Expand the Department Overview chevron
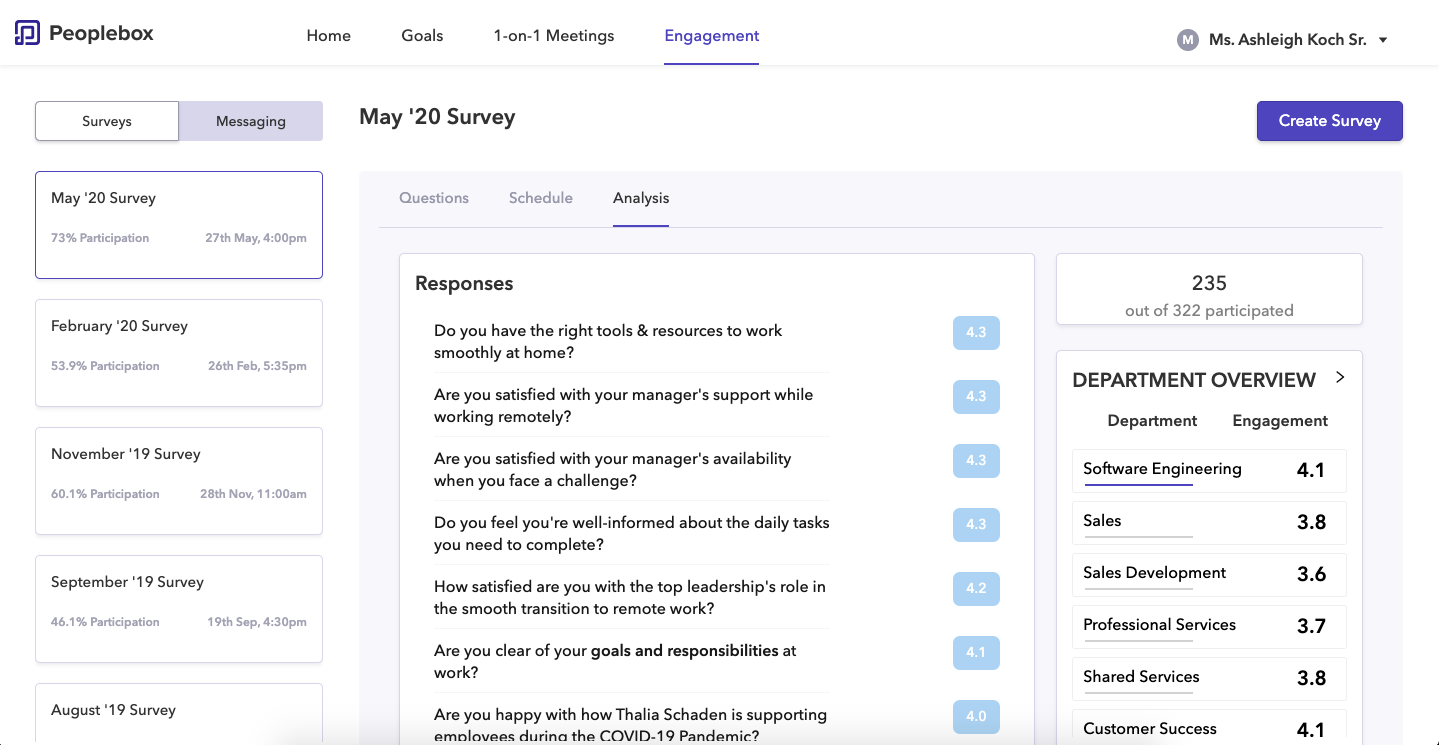1439x745 pixels. (1340, 378)
